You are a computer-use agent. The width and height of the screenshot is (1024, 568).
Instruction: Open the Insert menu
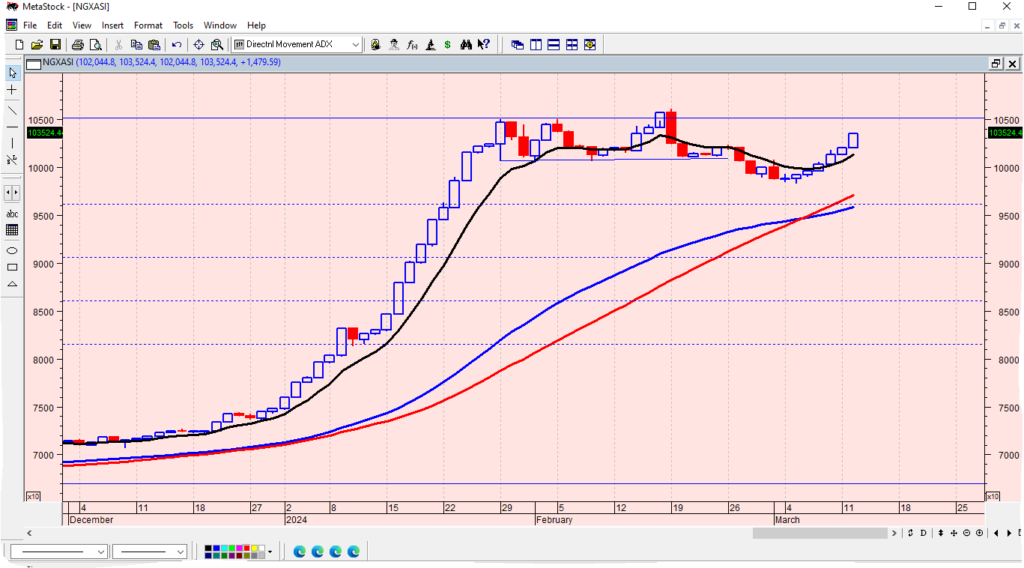(112, 25)
